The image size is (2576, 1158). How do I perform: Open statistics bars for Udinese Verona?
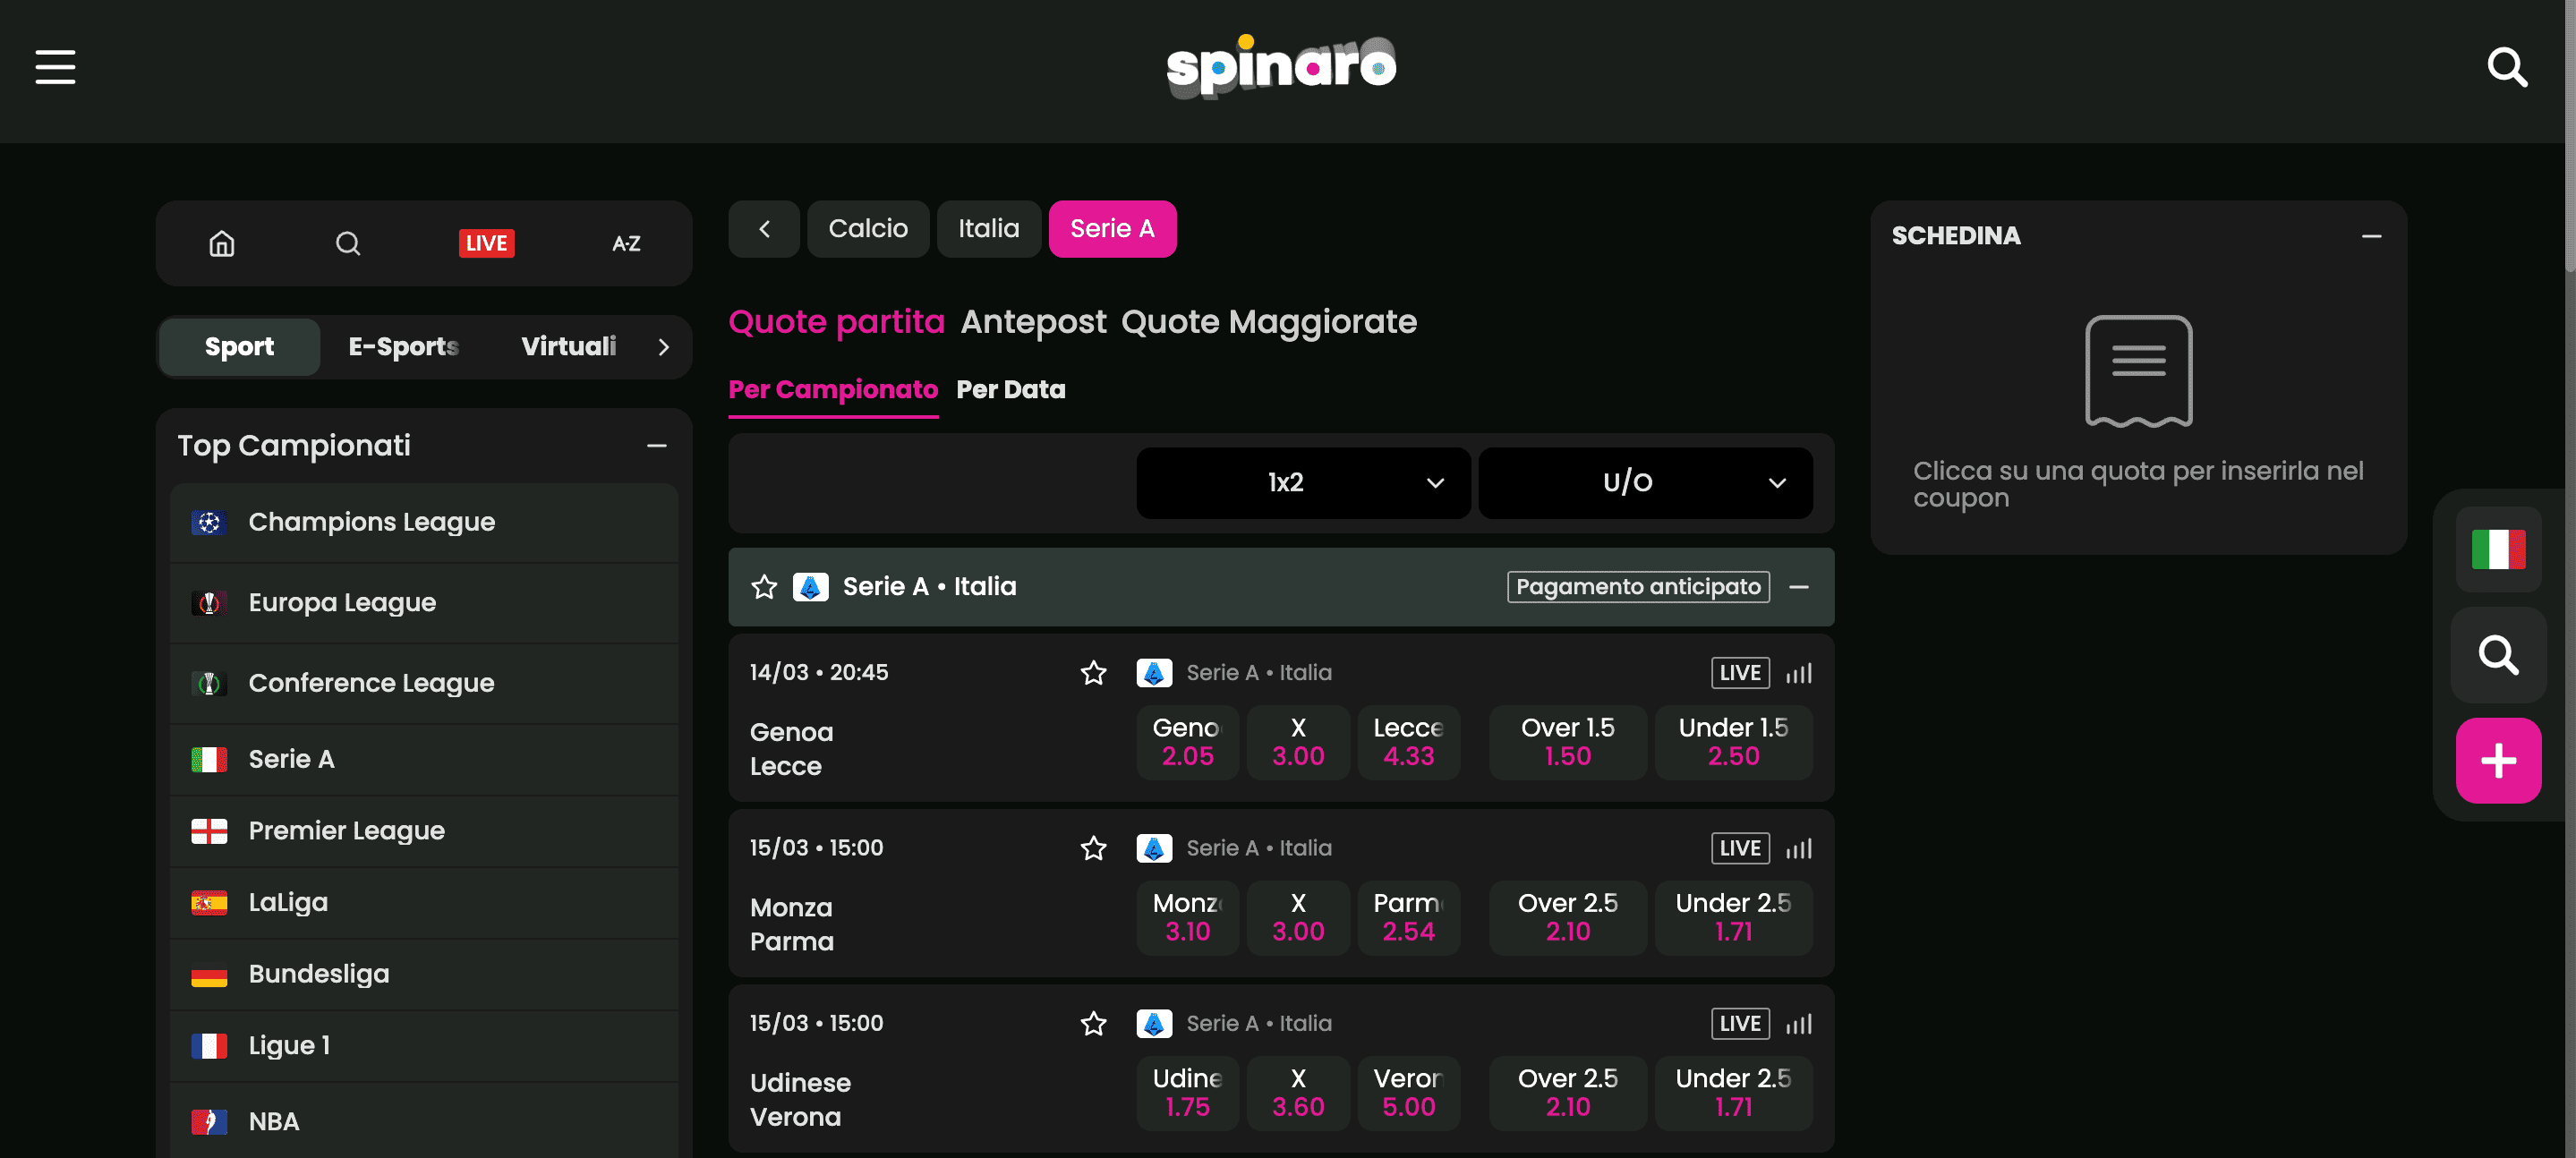tap(1799, 1024)
